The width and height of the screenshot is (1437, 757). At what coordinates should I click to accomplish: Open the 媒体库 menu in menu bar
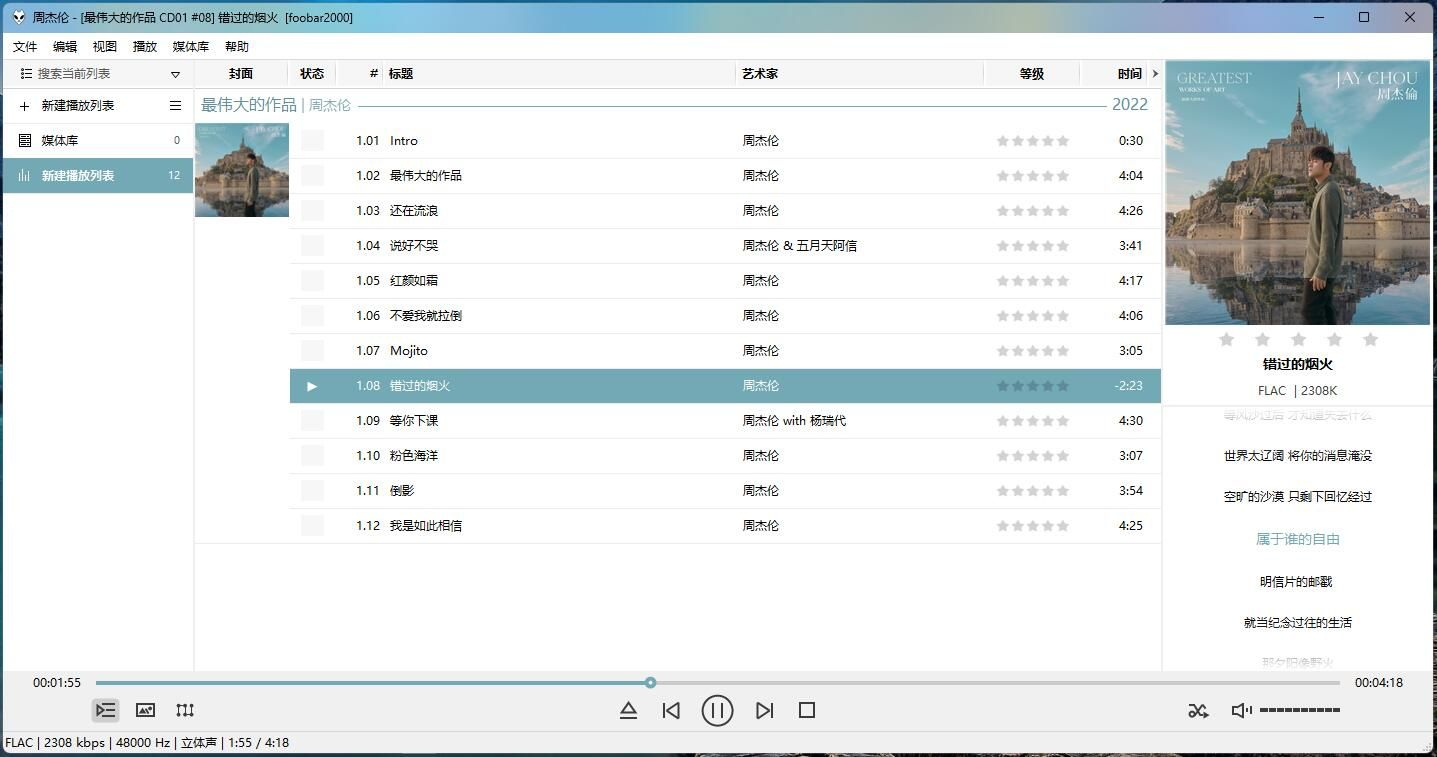[x=190, y=47]
